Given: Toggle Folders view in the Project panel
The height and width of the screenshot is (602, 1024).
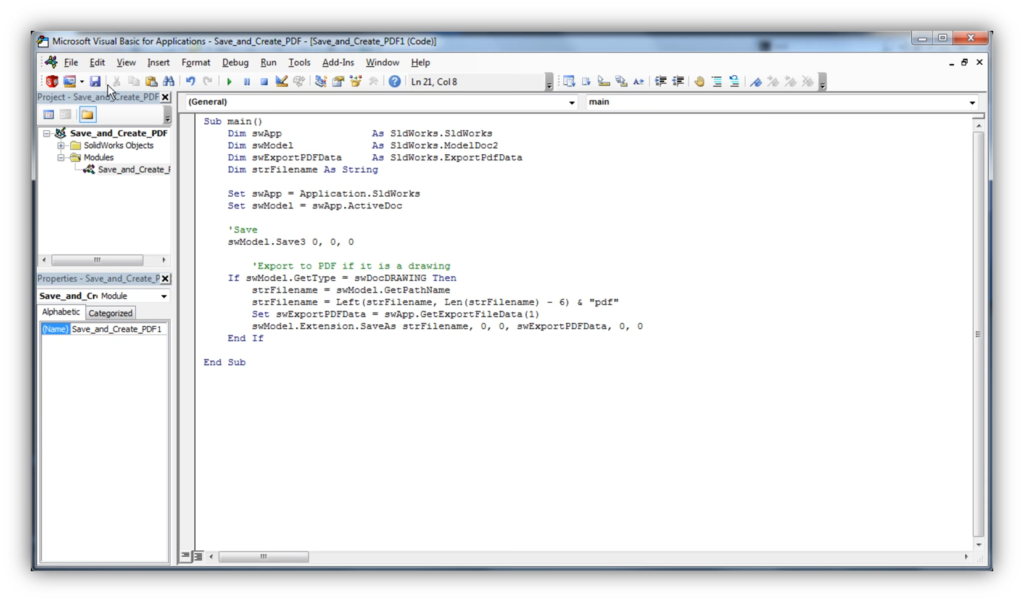Looking at the screenshot, I should (x=87, y=115).
